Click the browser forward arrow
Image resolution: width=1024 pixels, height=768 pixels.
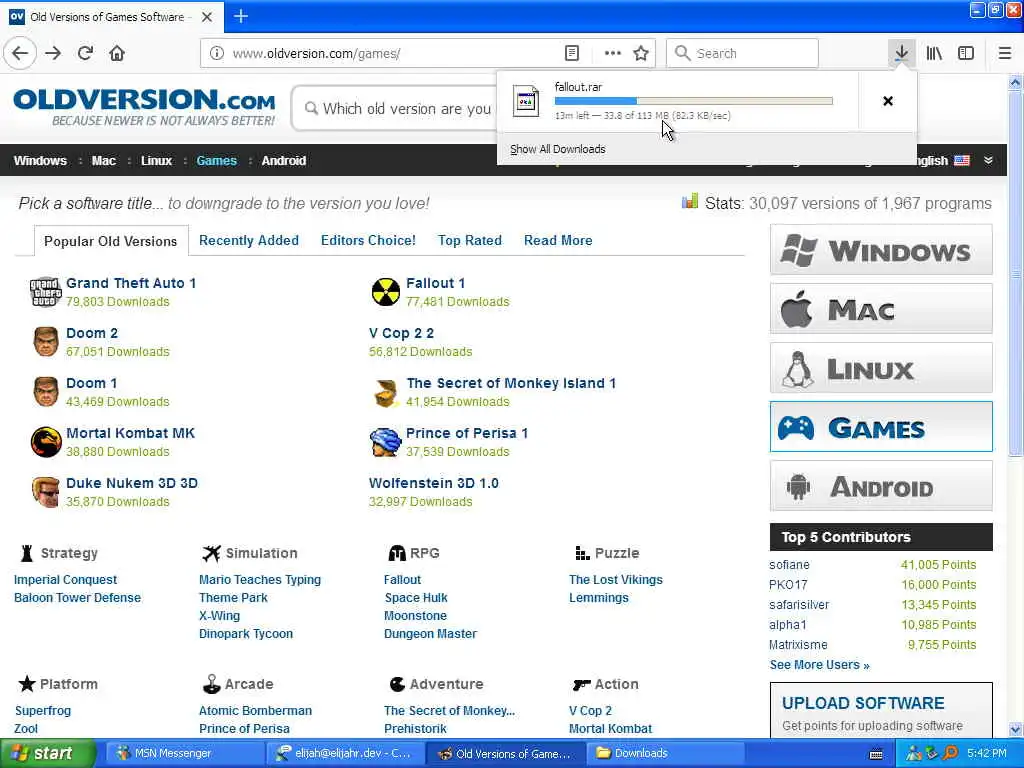pyautogui.click(x=53, y=53)
